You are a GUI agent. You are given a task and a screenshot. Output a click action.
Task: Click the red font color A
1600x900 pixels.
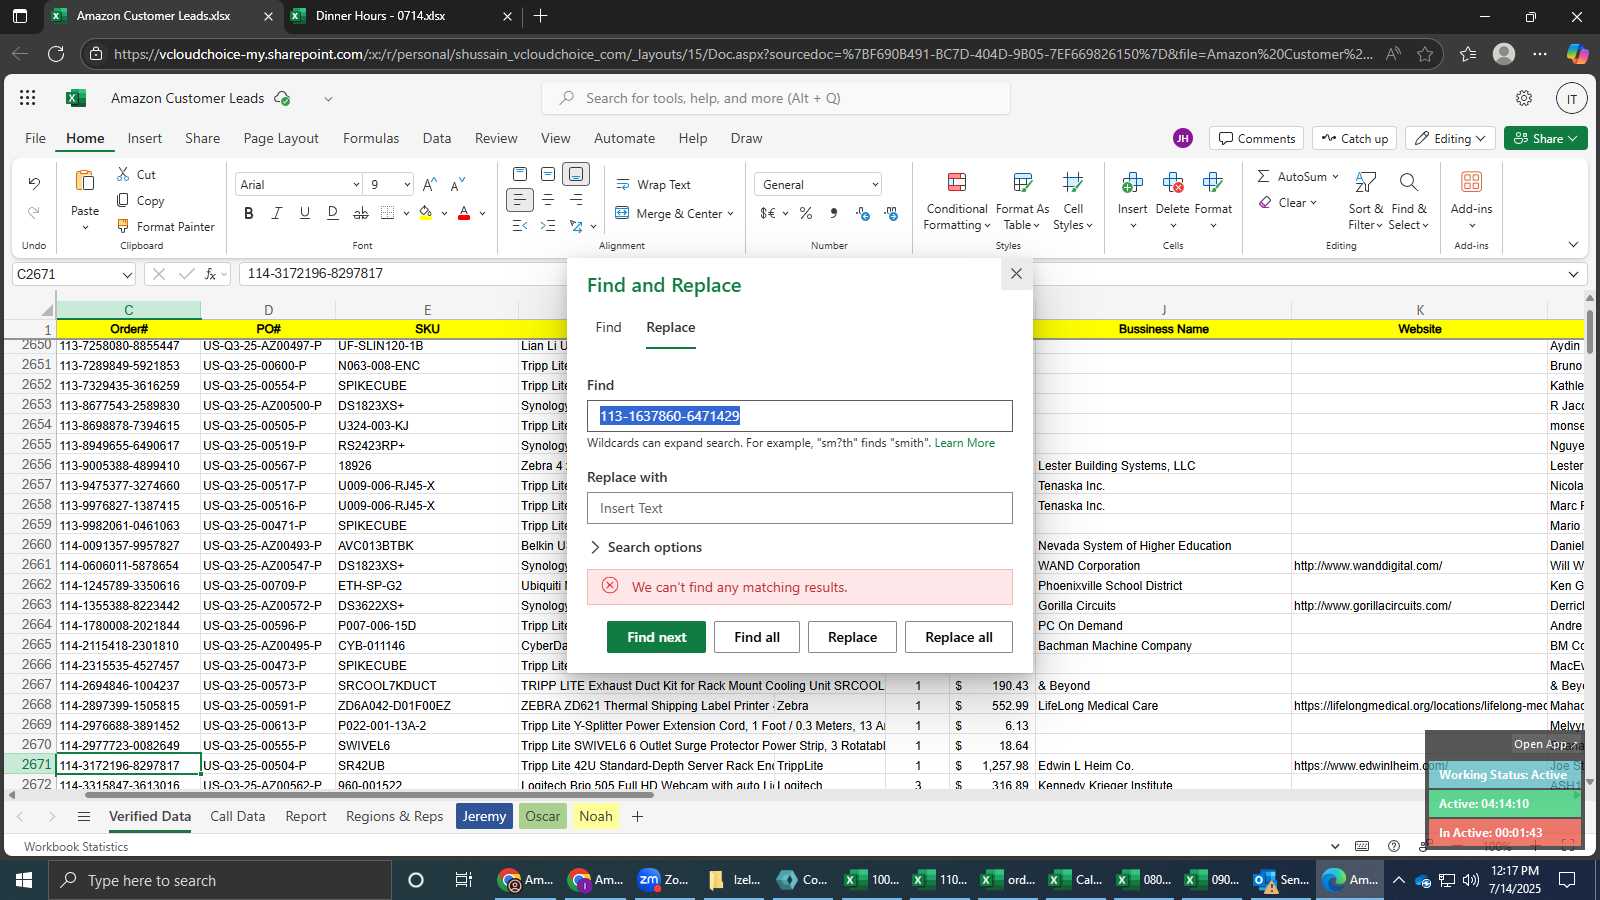point(464,213)
